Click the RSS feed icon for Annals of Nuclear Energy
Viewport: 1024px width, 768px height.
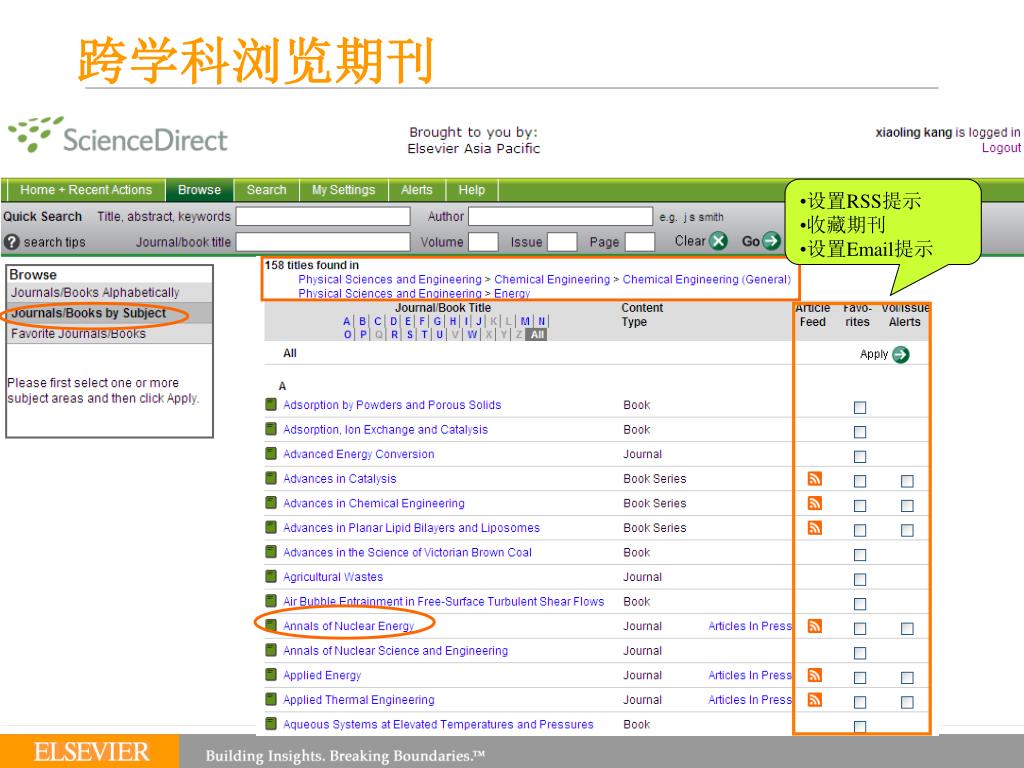click(x=814, y=626)
